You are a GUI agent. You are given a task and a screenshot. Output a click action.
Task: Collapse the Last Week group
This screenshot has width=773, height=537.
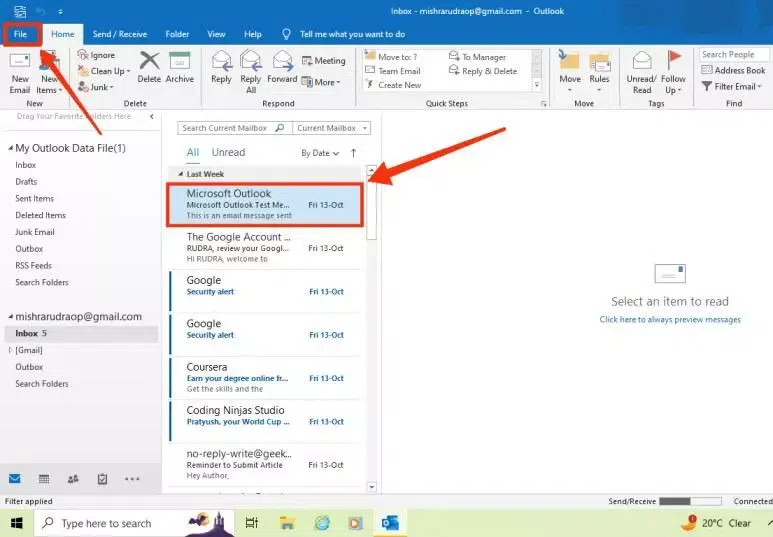coord(180,174)
